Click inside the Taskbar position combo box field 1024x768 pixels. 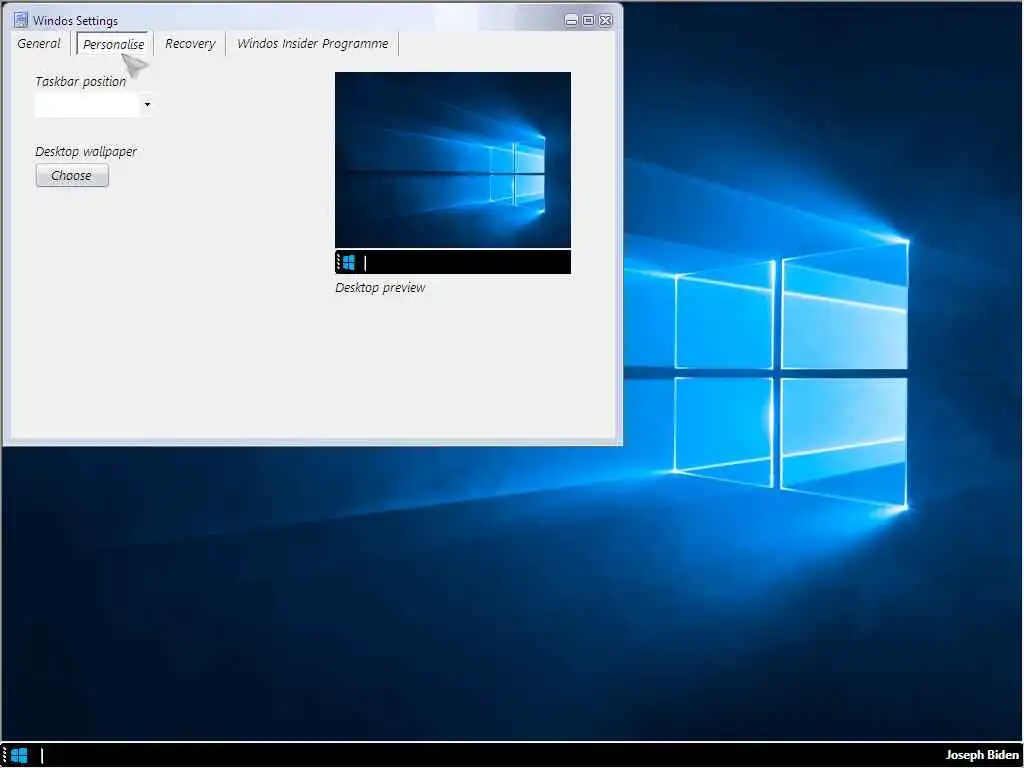[x=87, y=104]
